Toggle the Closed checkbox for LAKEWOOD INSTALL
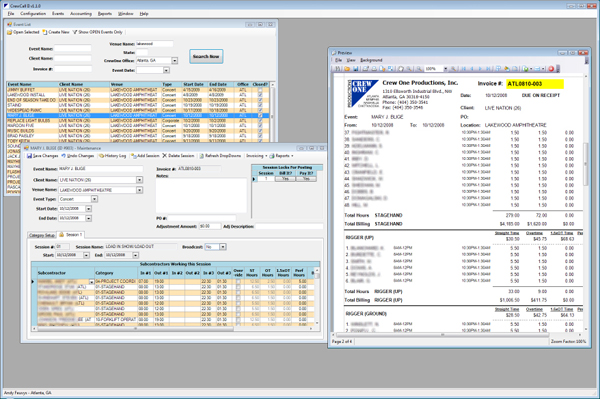600x399 pixels. click(x=260, y=95)
